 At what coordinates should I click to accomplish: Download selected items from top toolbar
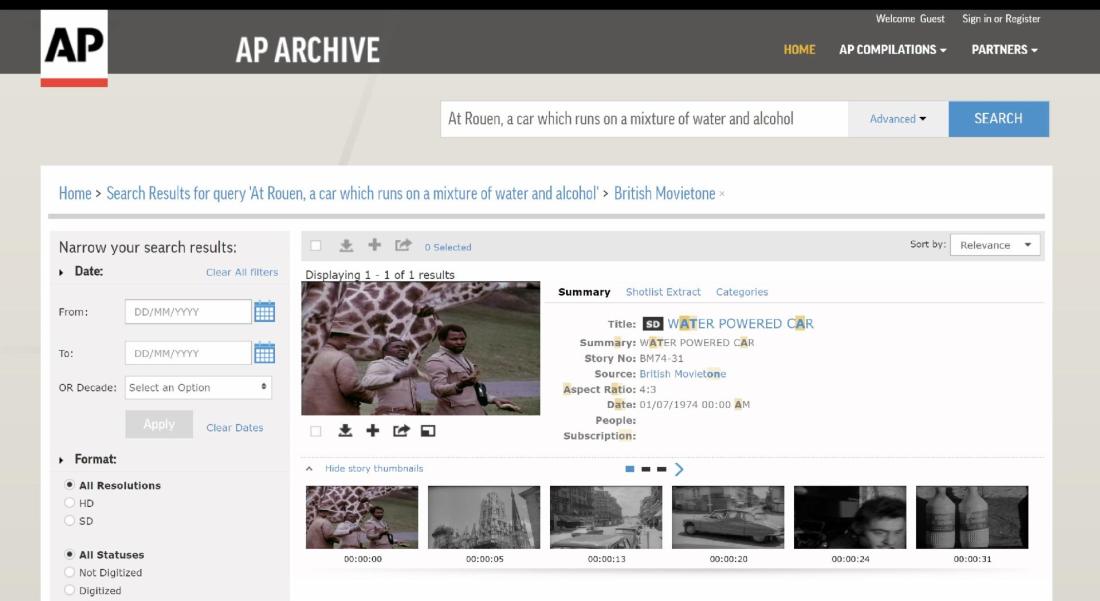(346, 245)
